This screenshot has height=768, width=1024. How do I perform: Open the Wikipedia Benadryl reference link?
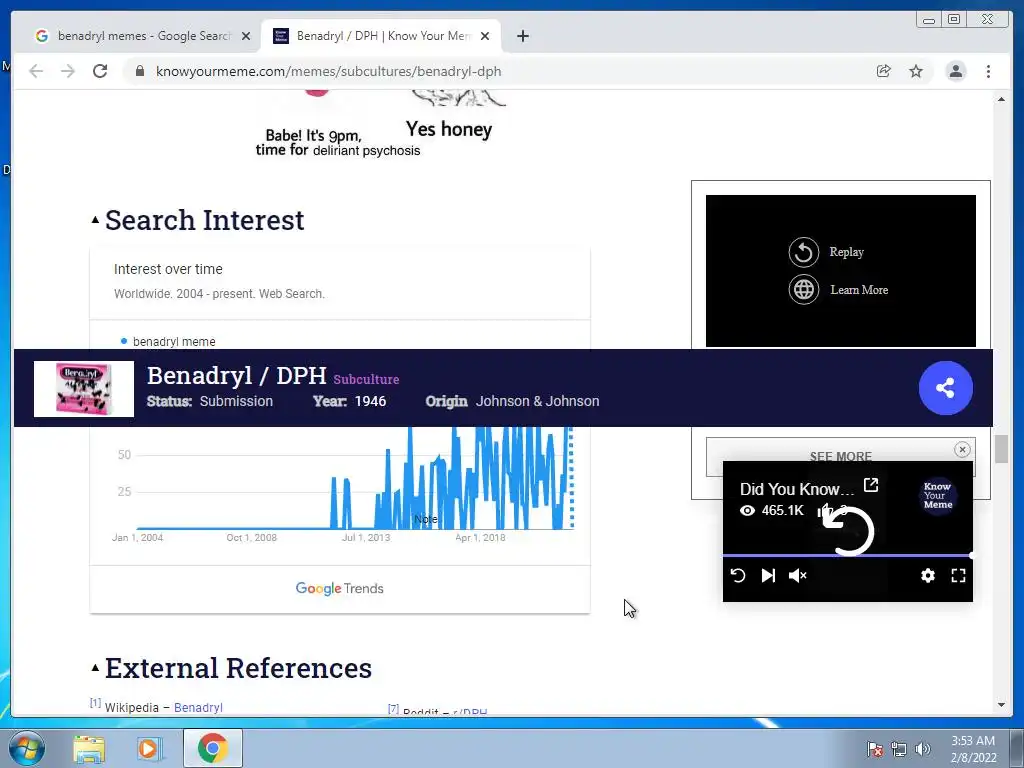[x=199, y=707]
